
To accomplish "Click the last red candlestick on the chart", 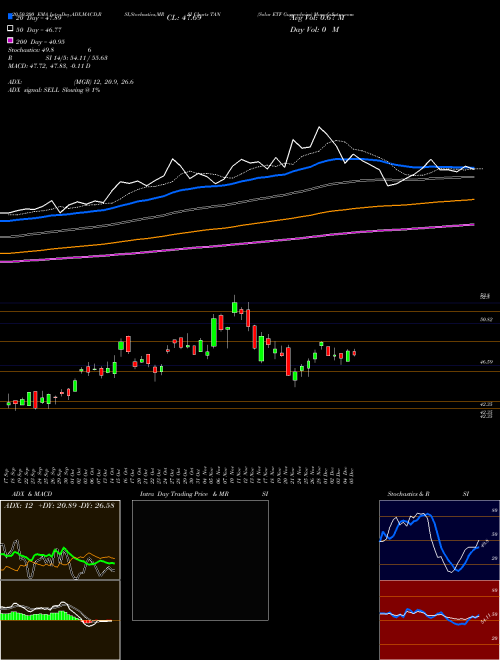I will tap(354, 353).
